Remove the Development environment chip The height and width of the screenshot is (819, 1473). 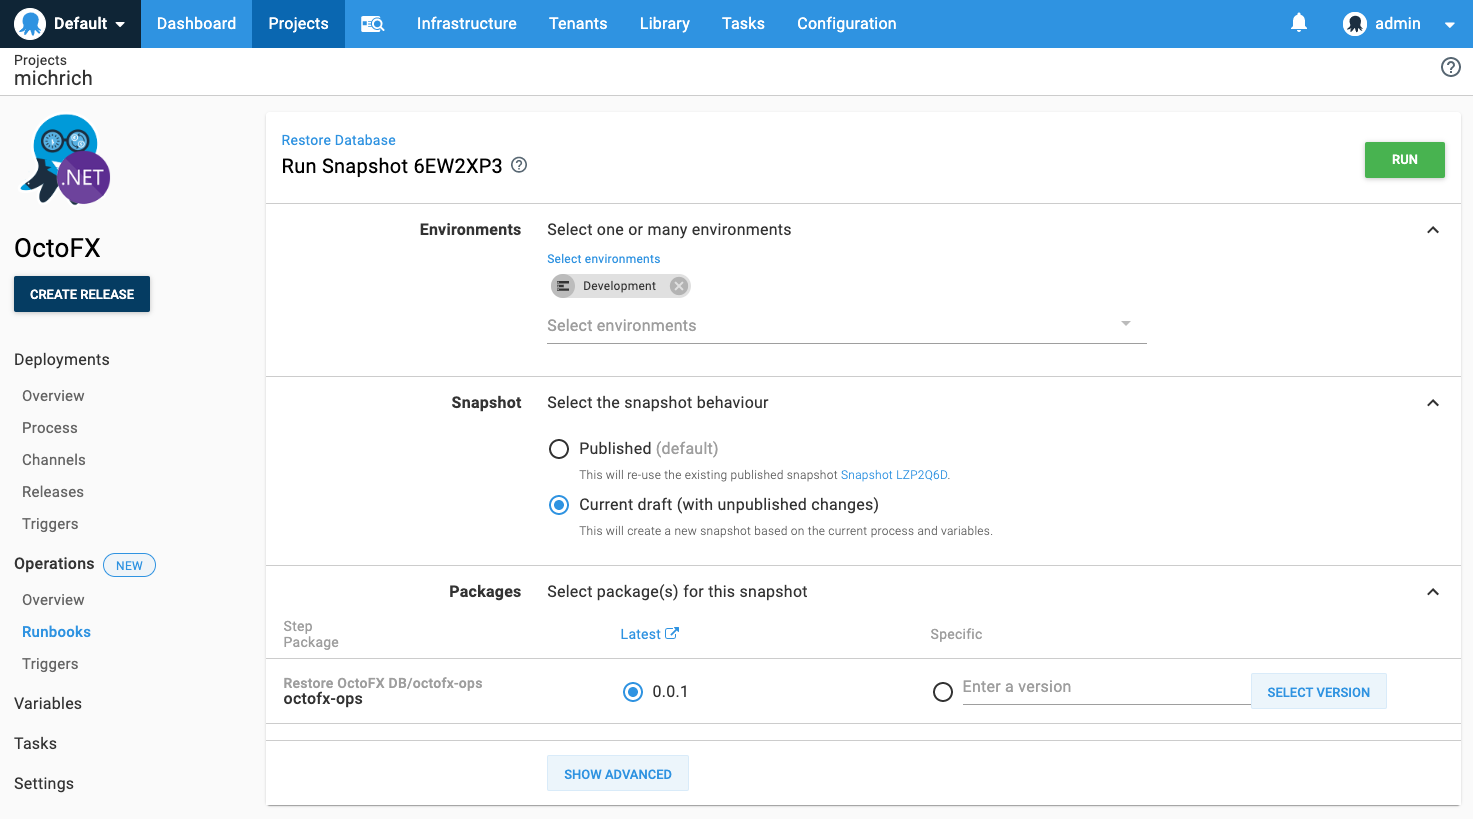(679, 286)
